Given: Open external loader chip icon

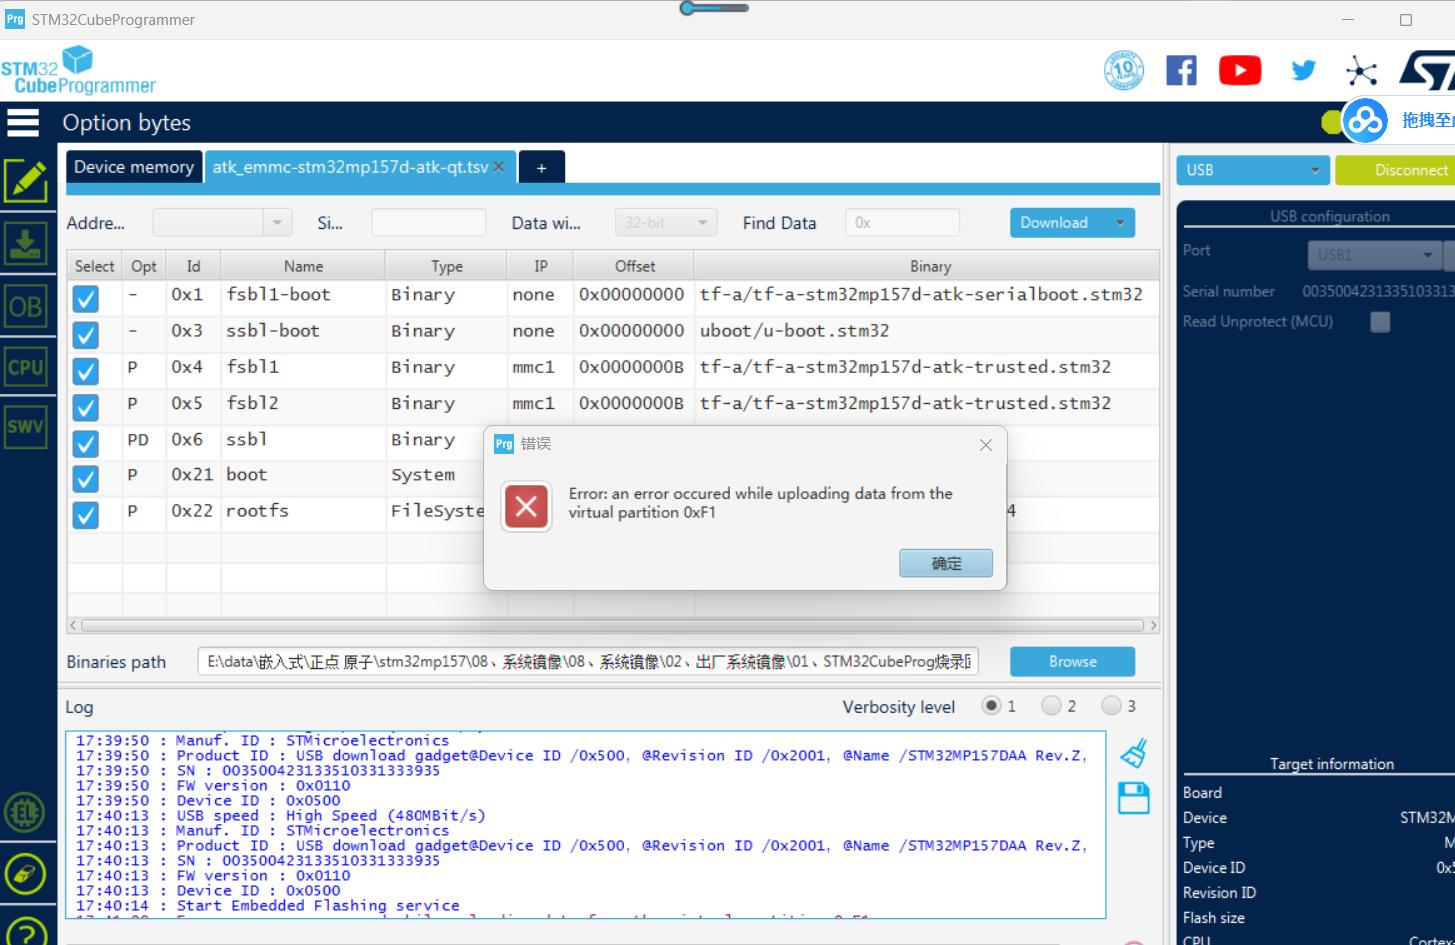Looking at the screenshot, I should click(x=25, y=812).
